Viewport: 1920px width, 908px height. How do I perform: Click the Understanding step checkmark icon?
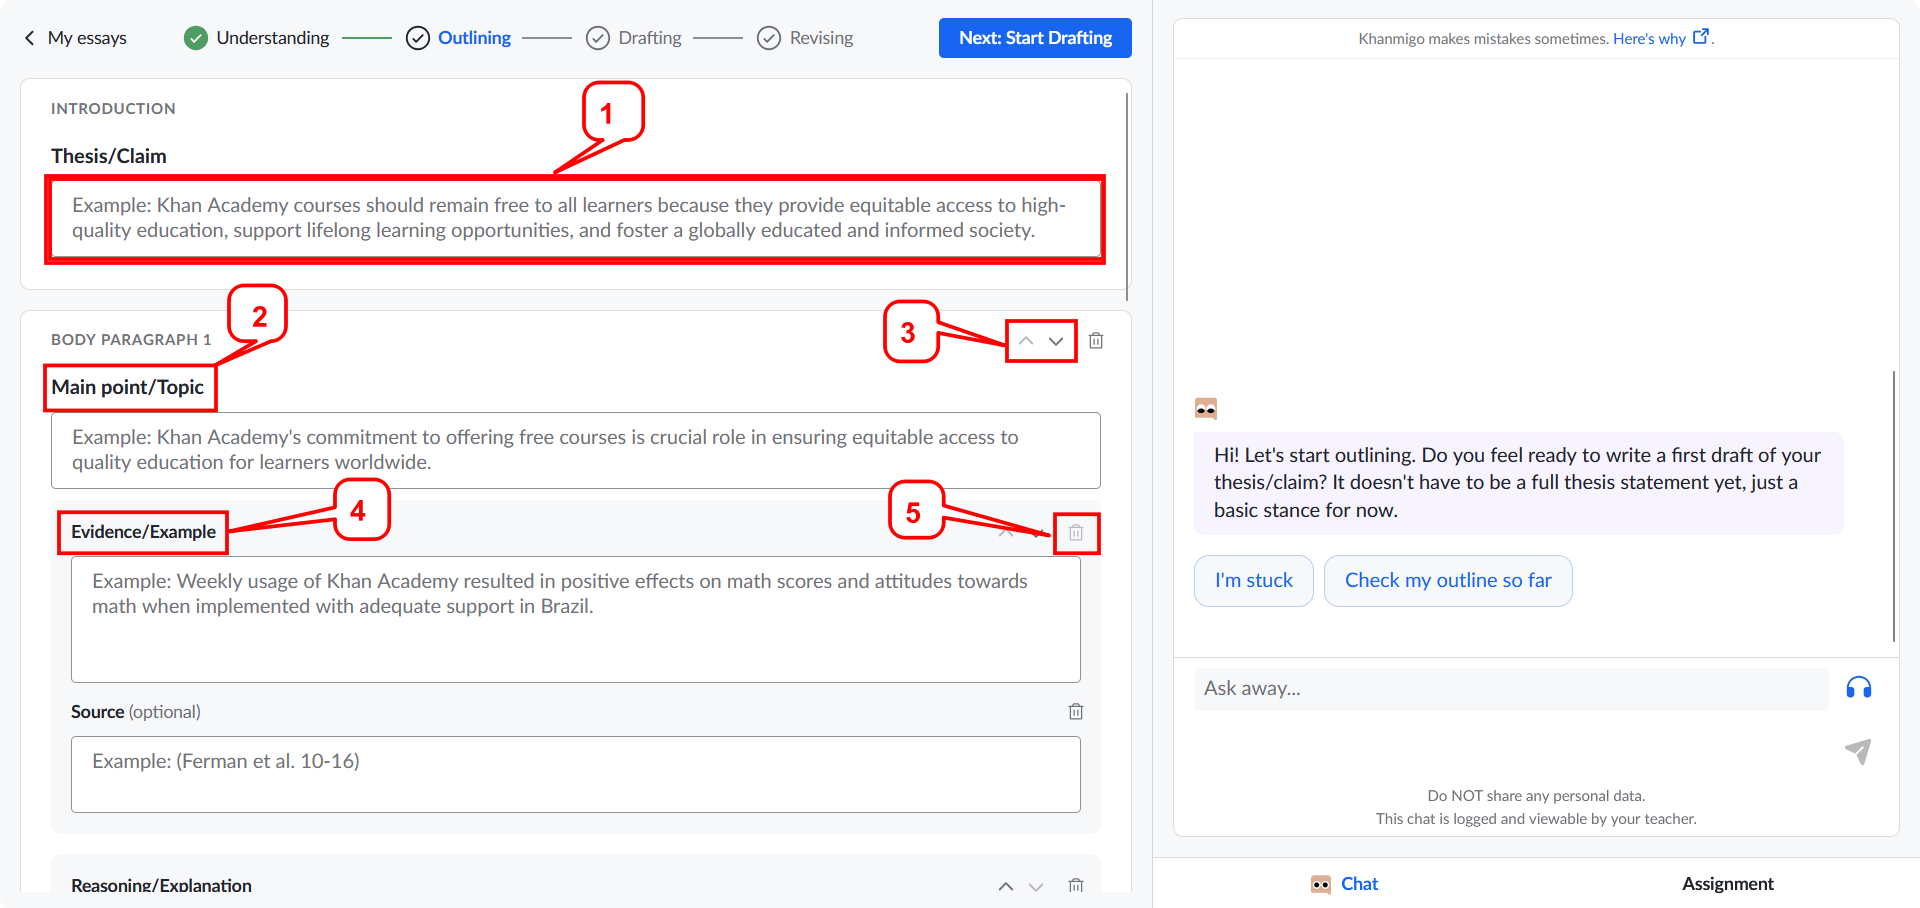tap(196, 38)
